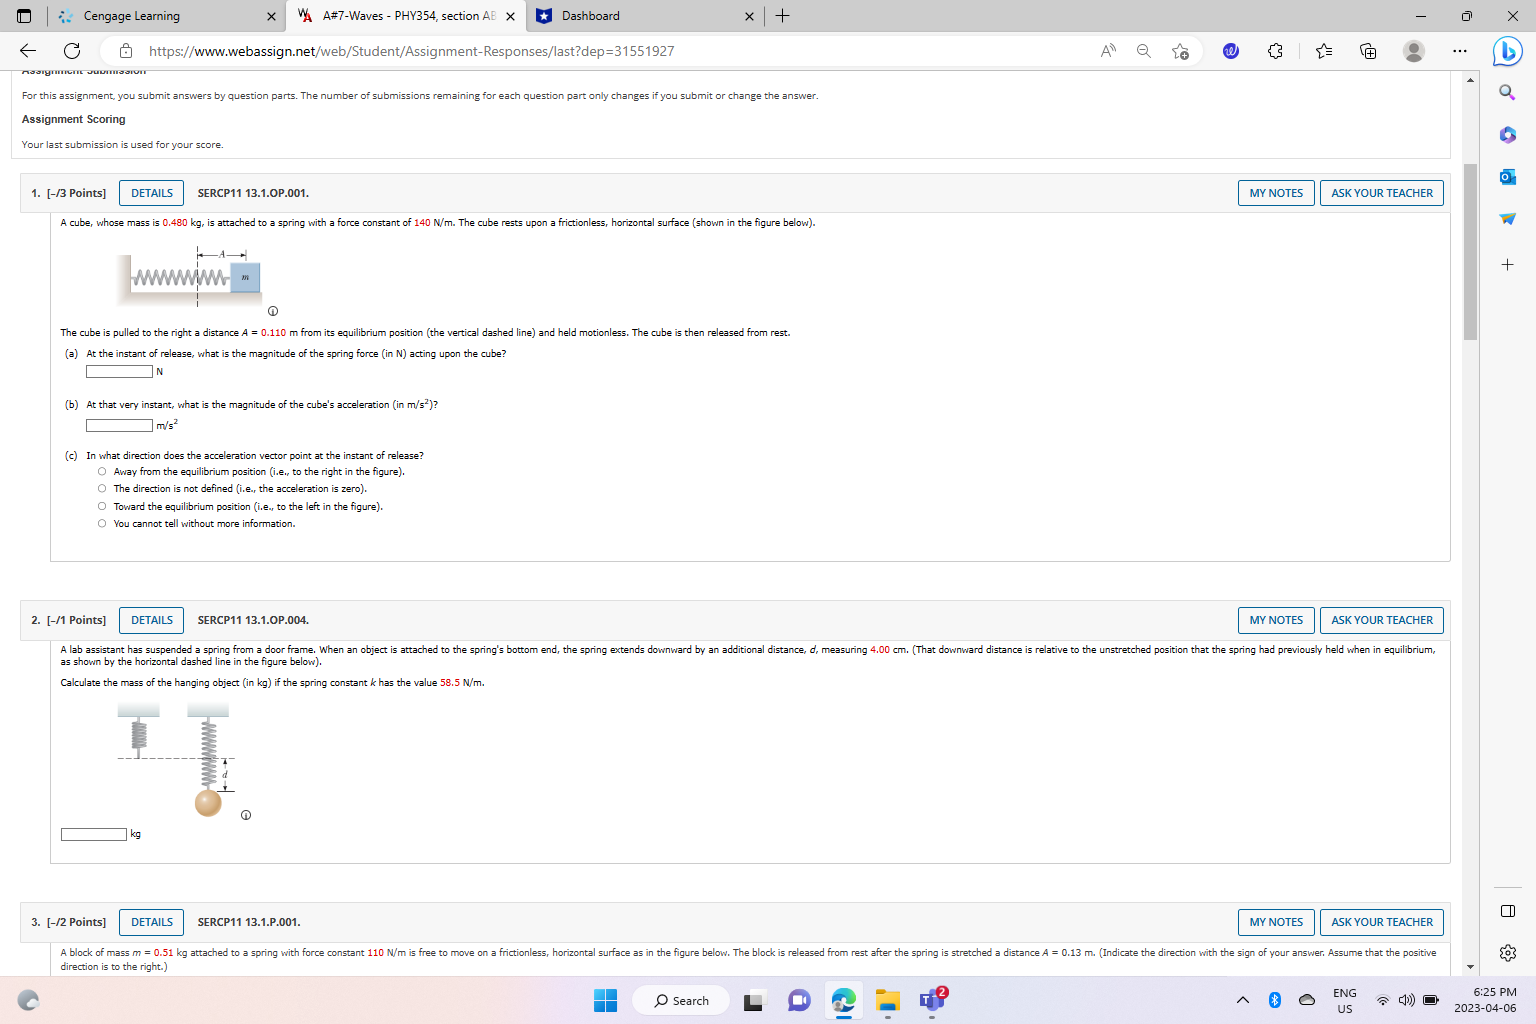Click the info icon below the spring-cube figure
Viewport: 1536px width, 1024px height.
pyautogui.click(x=272, y=311)
